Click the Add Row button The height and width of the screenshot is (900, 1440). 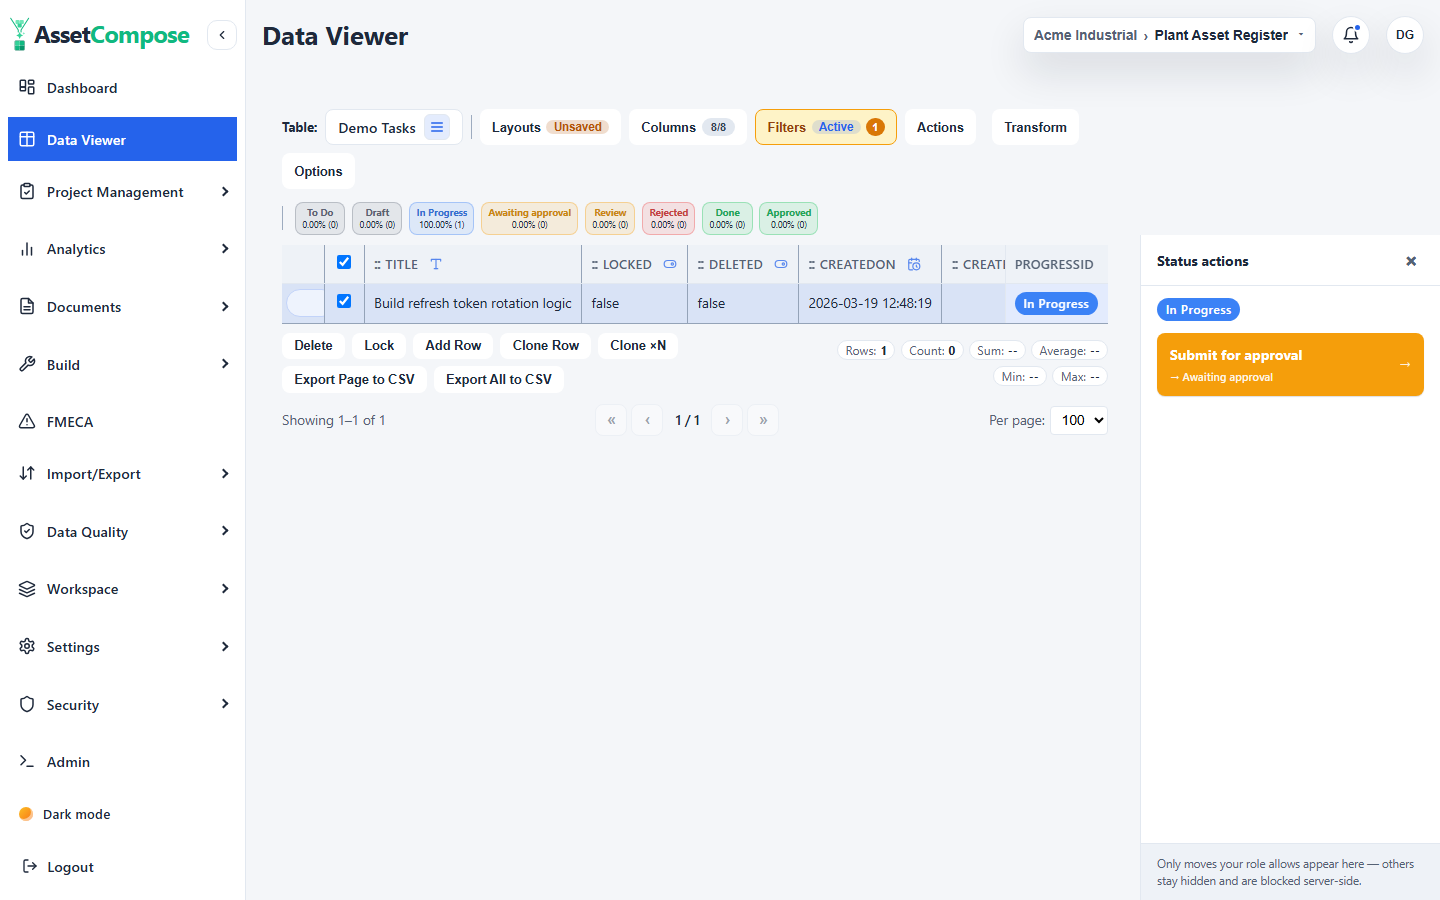[x=453, y=345]
